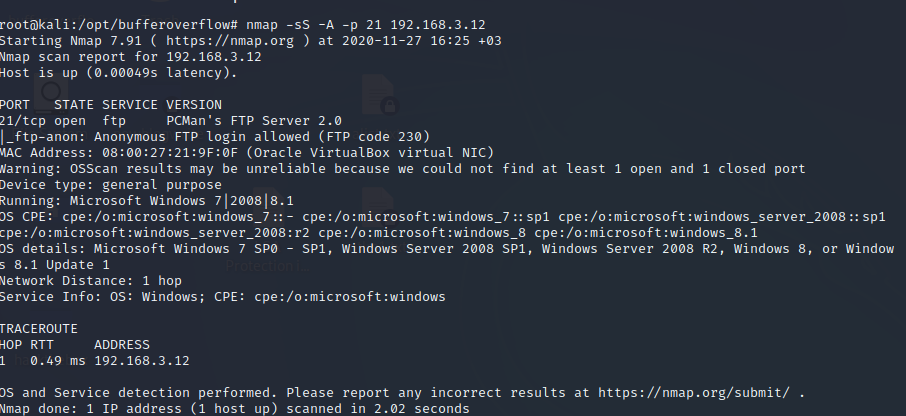This screenshot has height=416, width=906.
Task: Click the nmap -sS -A command text
Action: 366,25
